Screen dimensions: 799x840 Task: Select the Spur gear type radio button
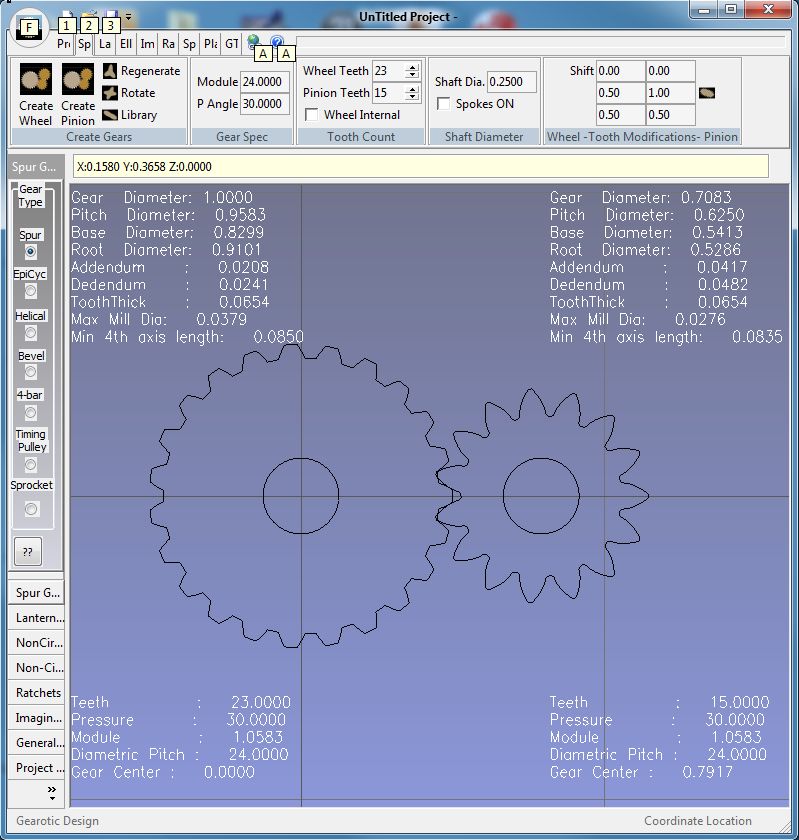click(x=31, y=251)
